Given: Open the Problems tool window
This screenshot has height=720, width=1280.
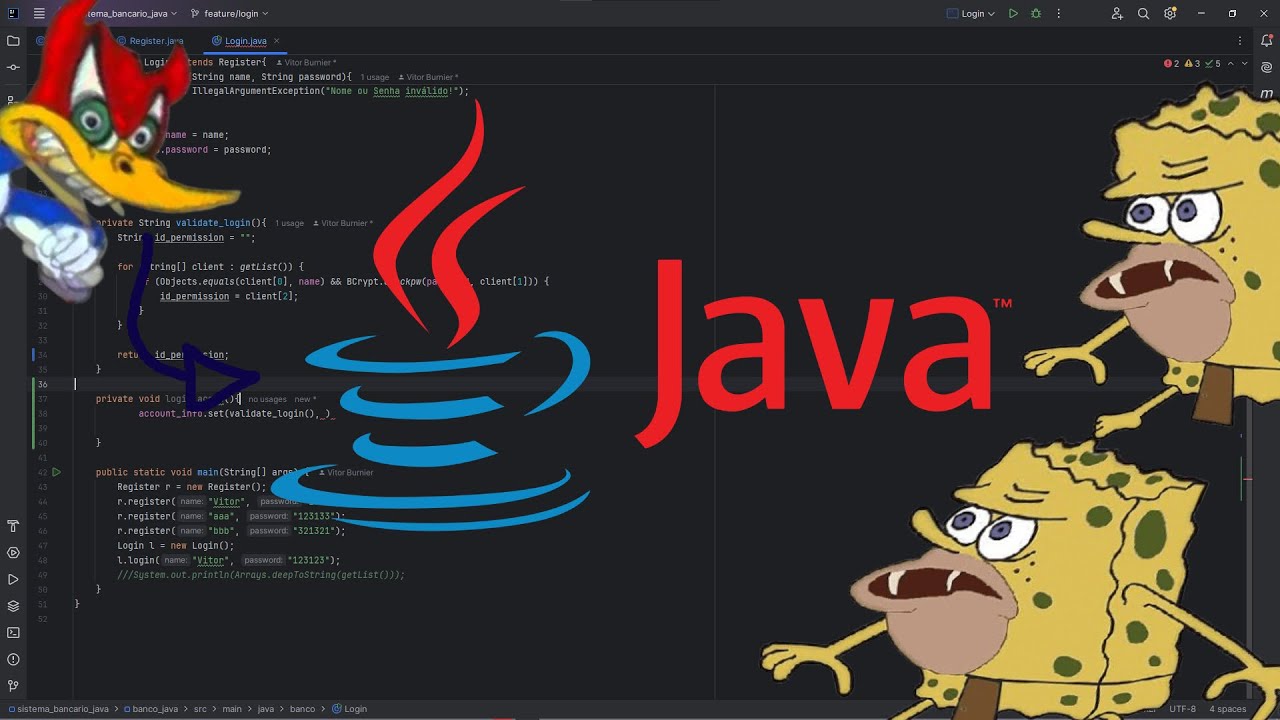Looking at the screenshot, I should [13, 659].
